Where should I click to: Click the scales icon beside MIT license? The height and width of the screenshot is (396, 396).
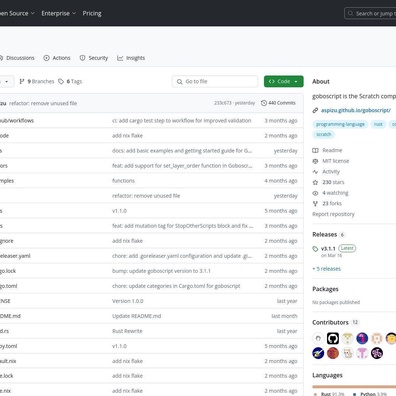[315, 161]
